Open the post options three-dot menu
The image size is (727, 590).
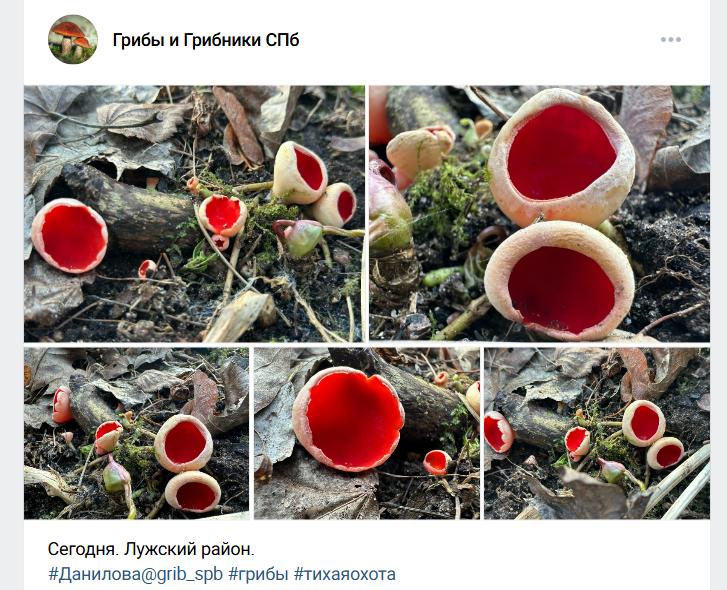[x=670, y=39]
